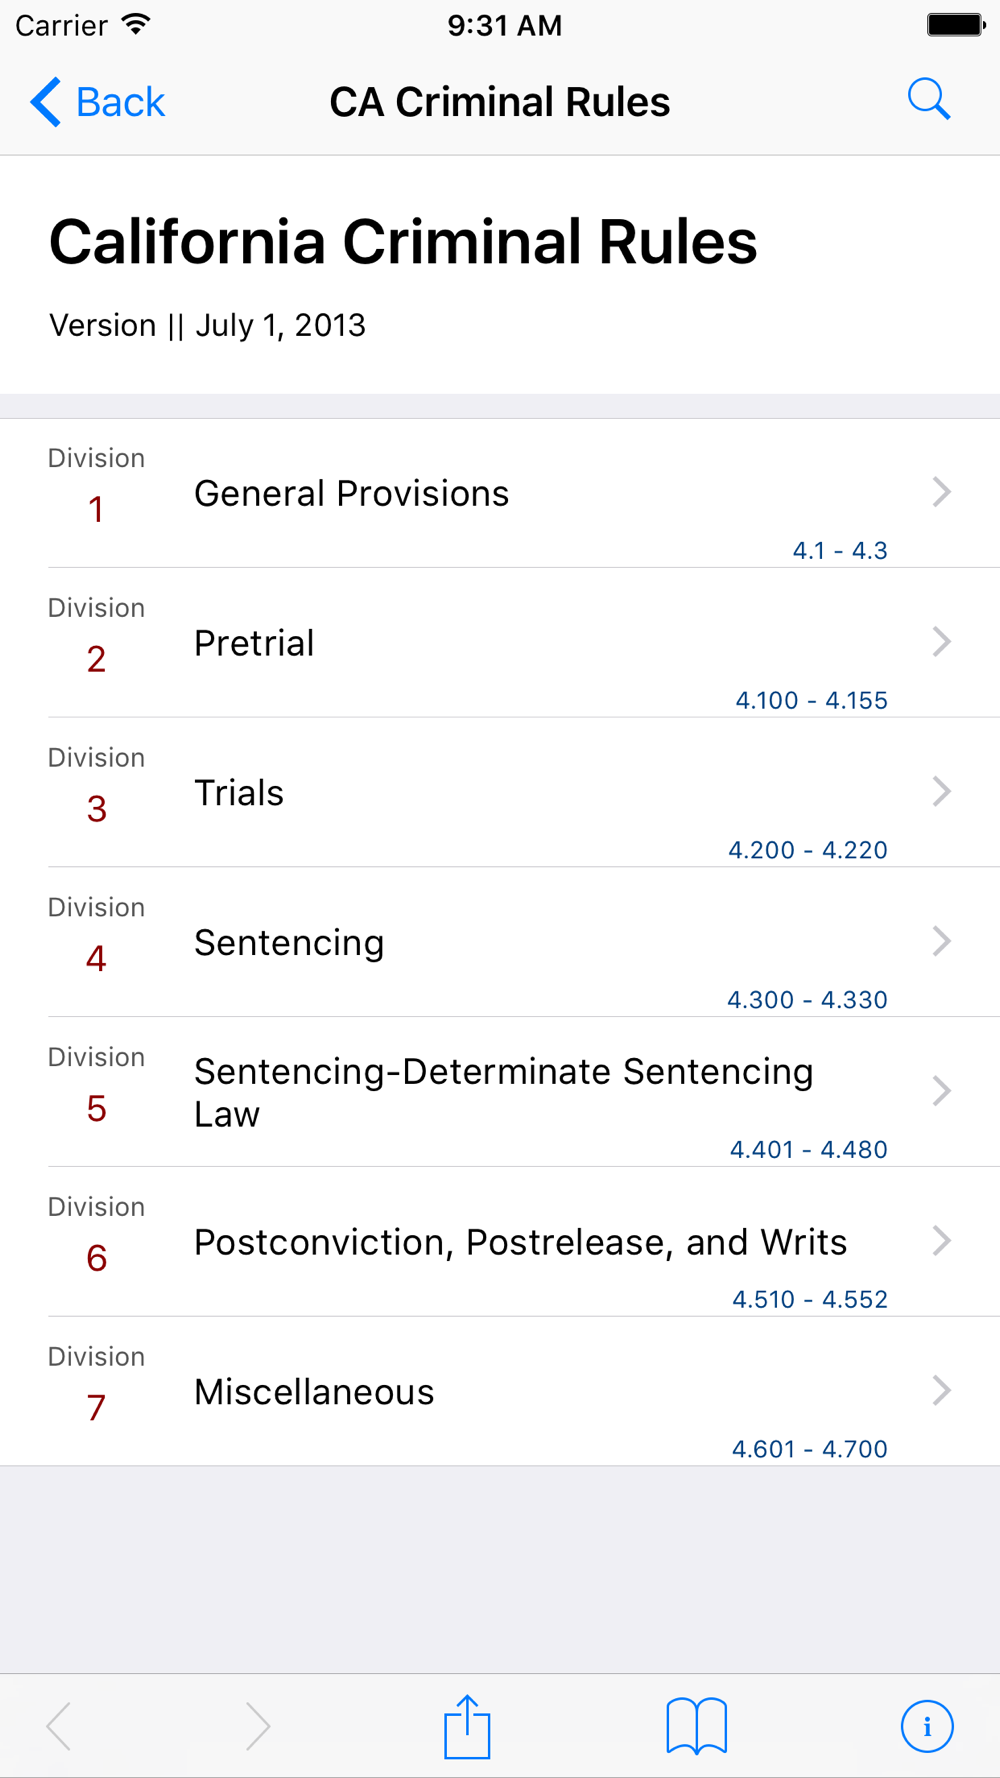The height and width of the screenshot is (1778, 1000).
Task: Go back using the Back button
Action: pyautogui.click(x=98, y=102)
